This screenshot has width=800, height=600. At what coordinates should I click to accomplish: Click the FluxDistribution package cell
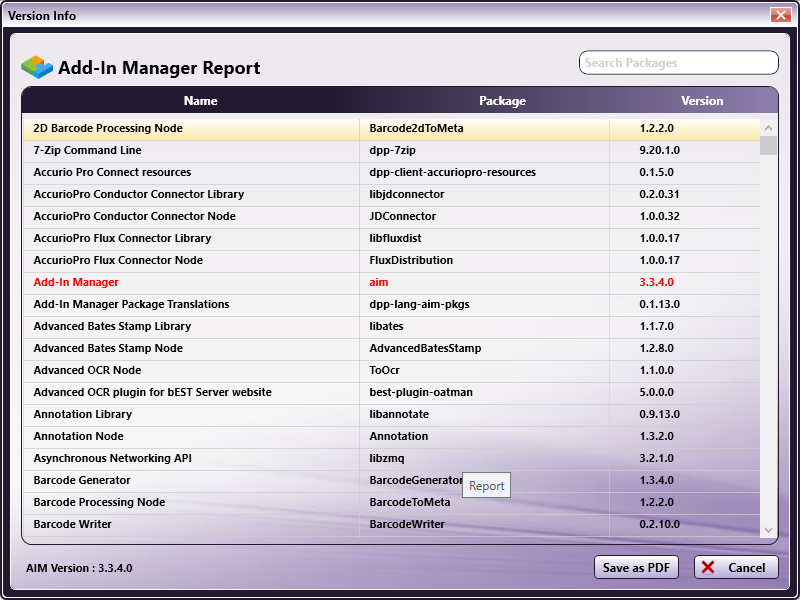pos(484,260)
